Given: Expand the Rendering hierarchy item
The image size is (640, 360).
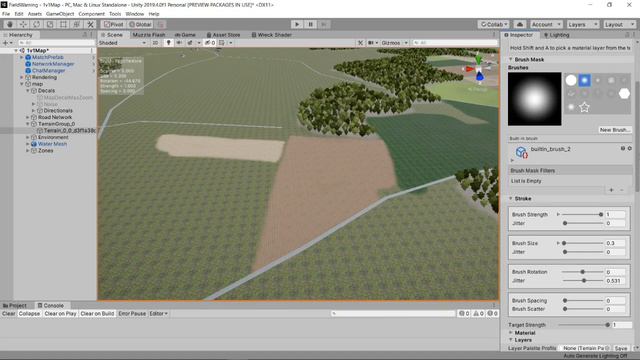Looking at the screenshot, I should tap(22, 77).
